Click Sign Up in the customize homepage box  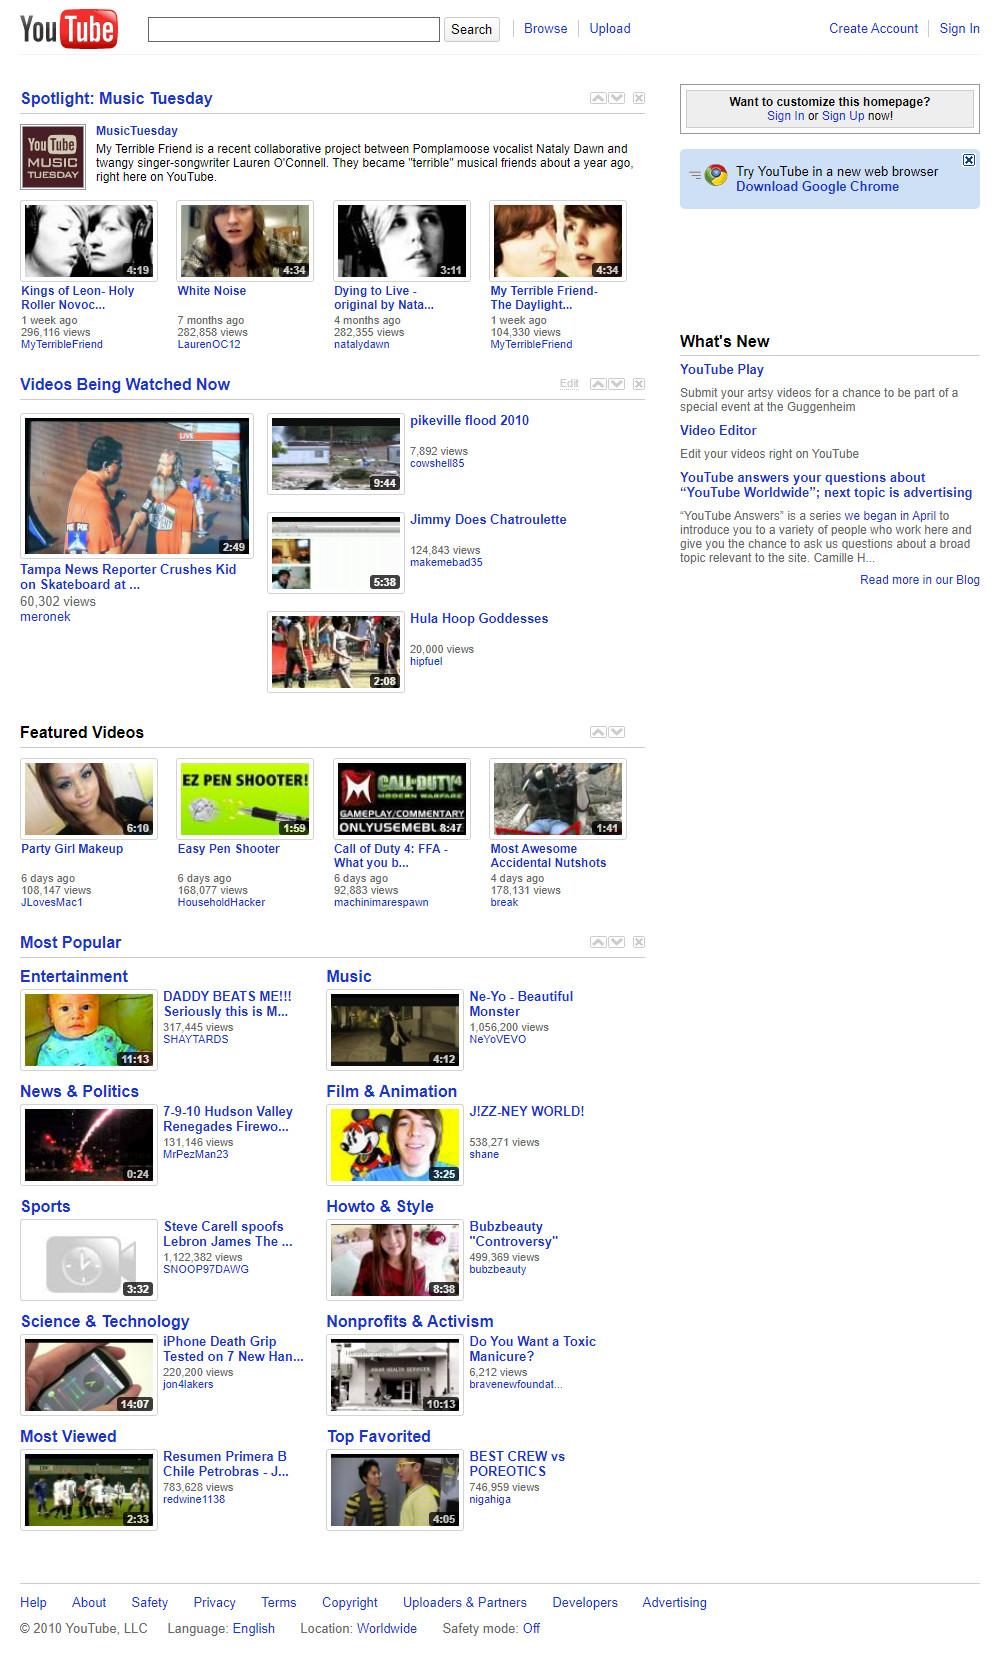(x=843, y=116)
